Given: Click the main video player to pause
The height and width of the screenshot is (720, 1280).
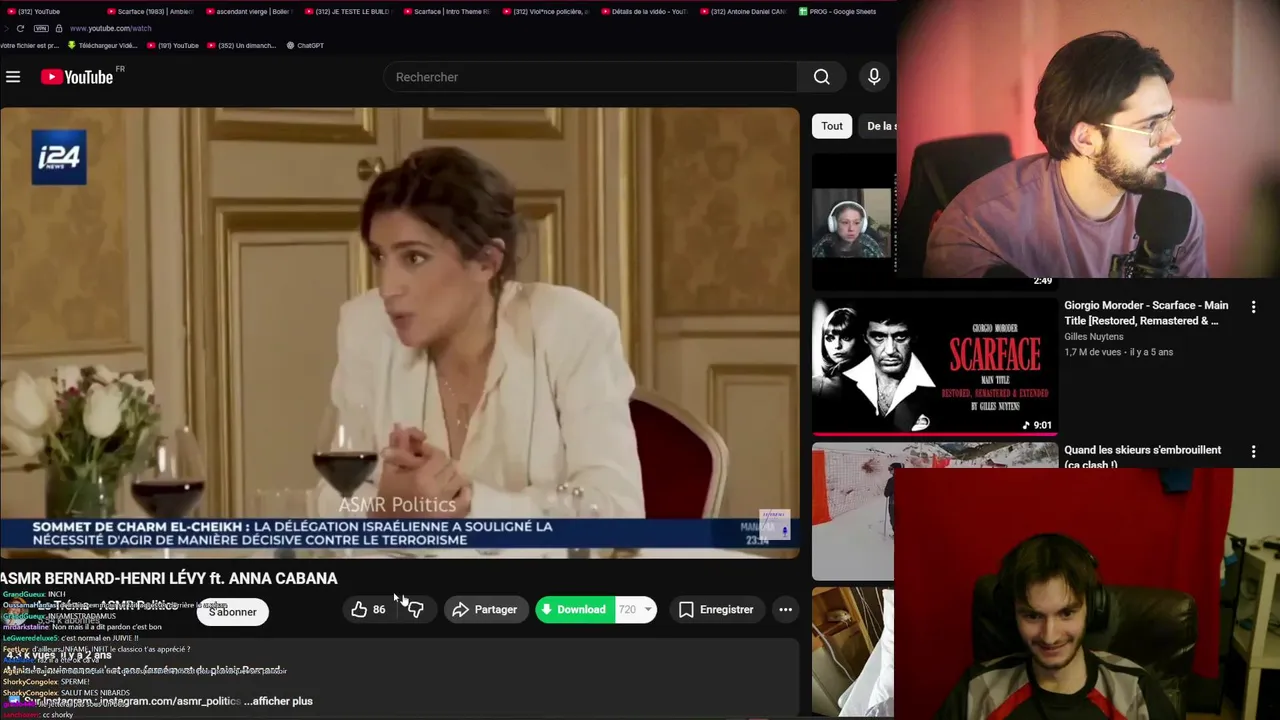Looking at the screenshot, I should tap(400, 332).
